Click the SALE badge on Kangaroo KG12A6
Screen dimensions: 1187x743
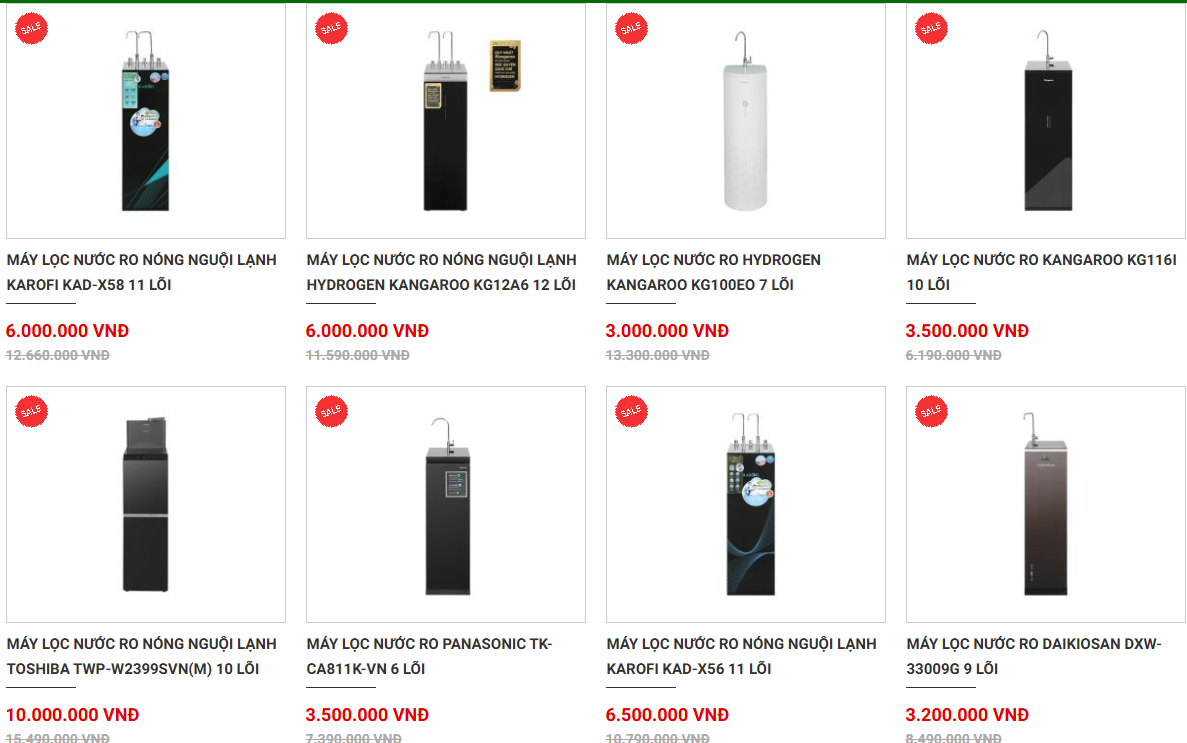click(x=332, y=28)
